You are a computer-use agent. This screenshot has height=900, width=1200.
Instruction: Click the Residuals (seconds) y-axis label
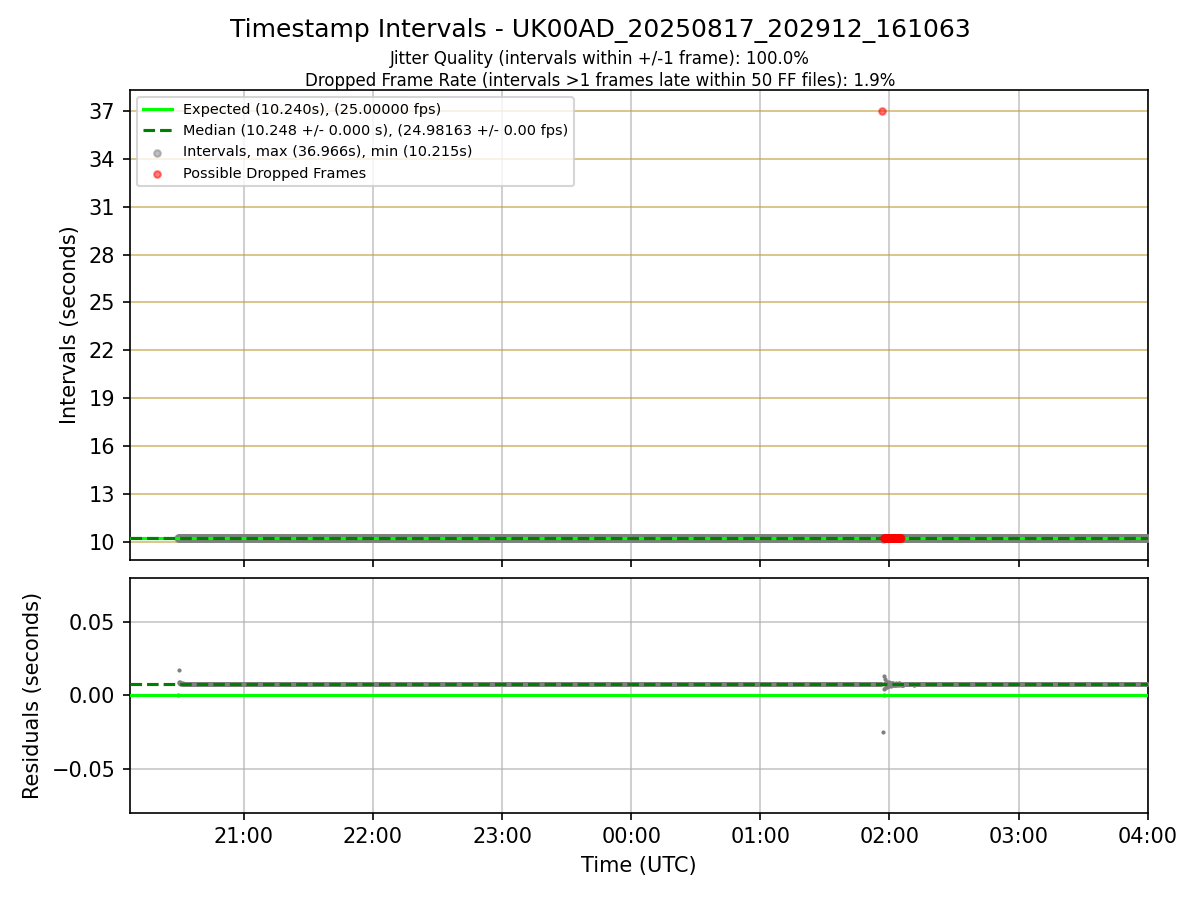pos(32,696)
